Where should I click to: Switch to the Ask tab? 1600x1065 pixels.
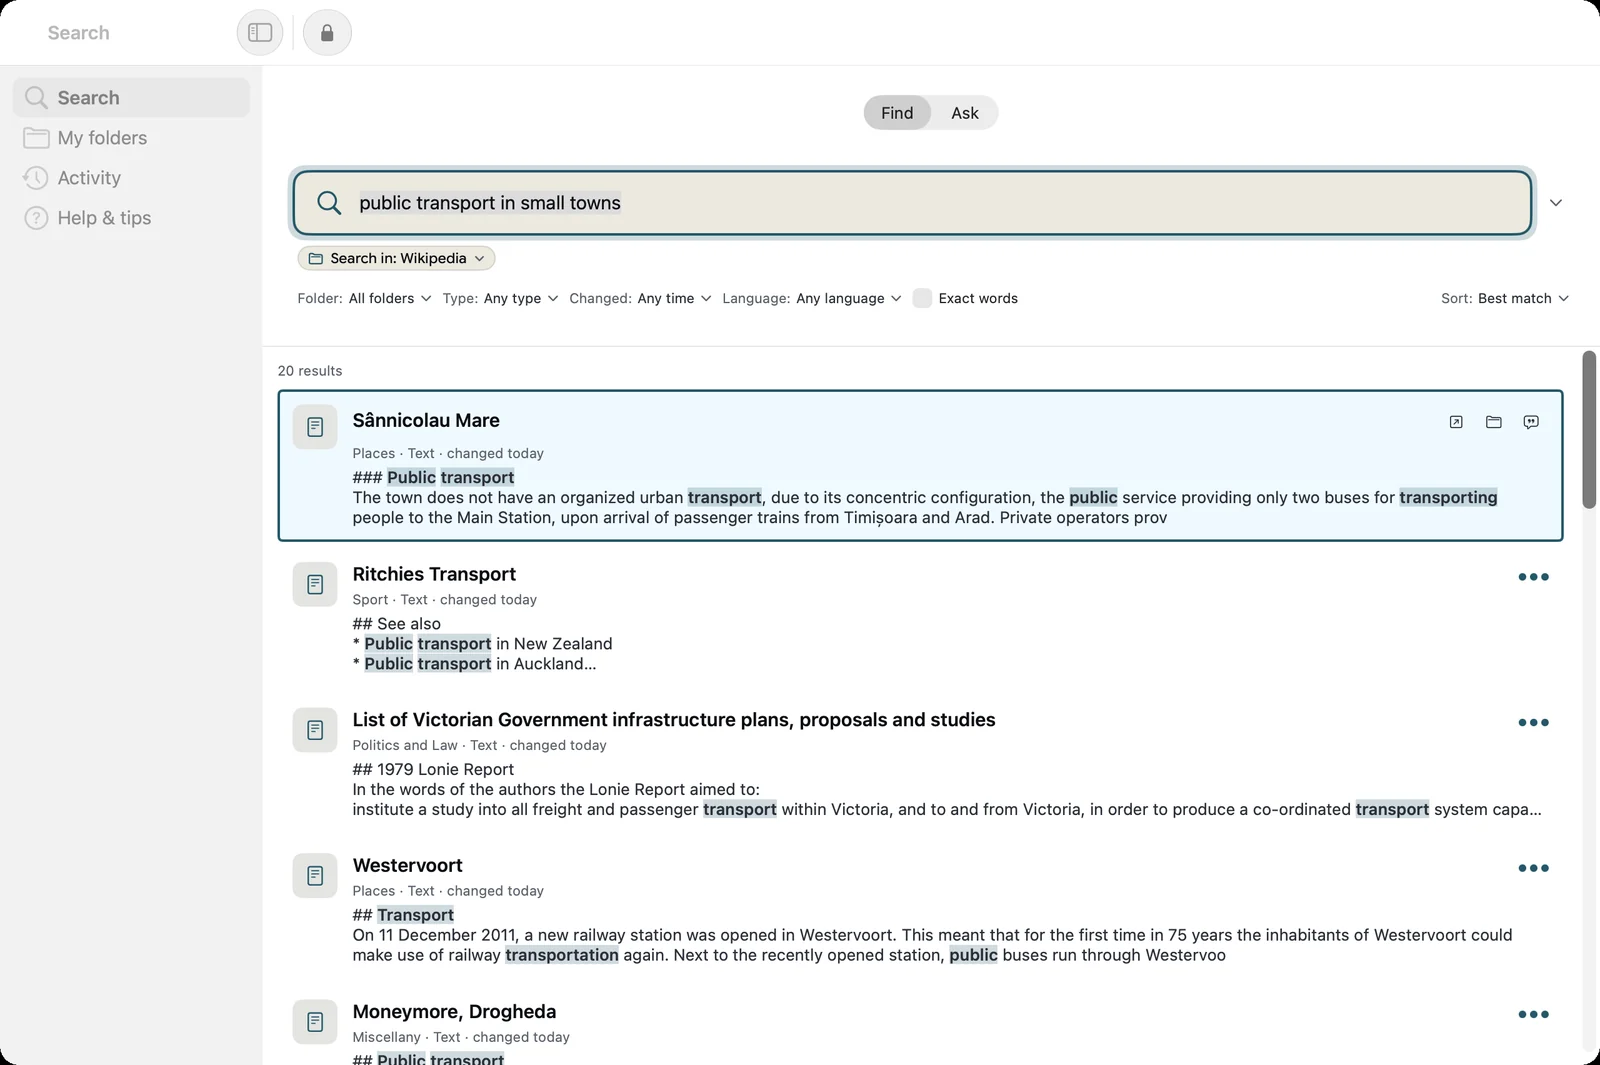click(965, 113)
